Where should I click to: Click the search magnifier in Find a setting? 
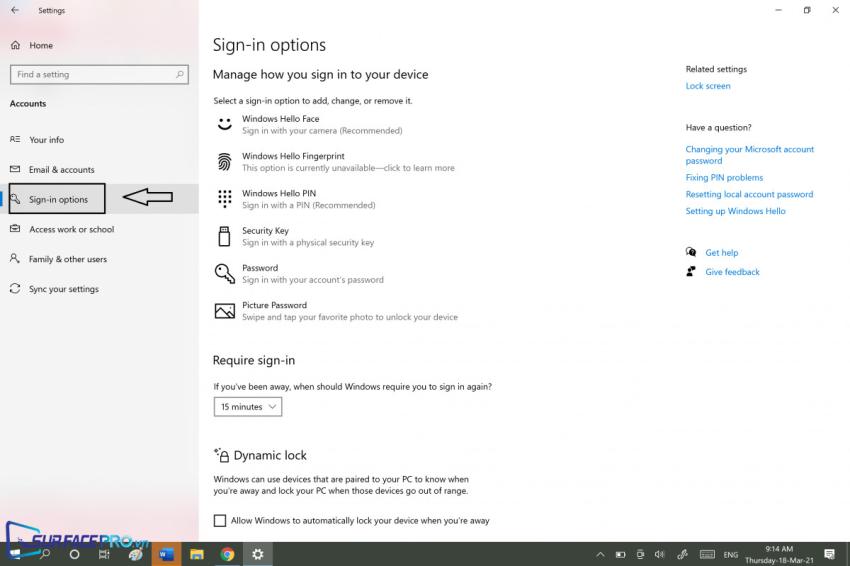coord(179,74)
